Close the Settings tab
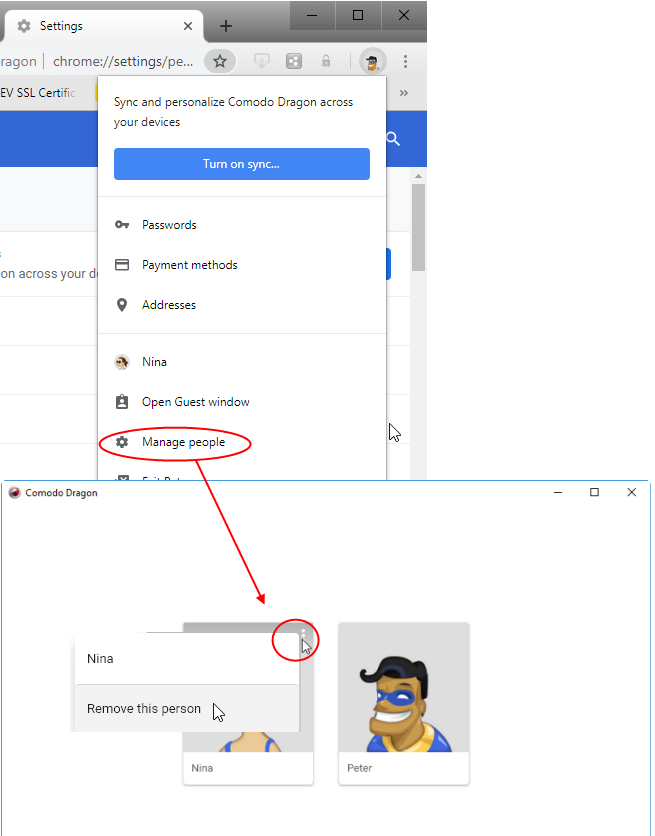The width and height of the screenshot is (655, 836). (x=188, y=26)
